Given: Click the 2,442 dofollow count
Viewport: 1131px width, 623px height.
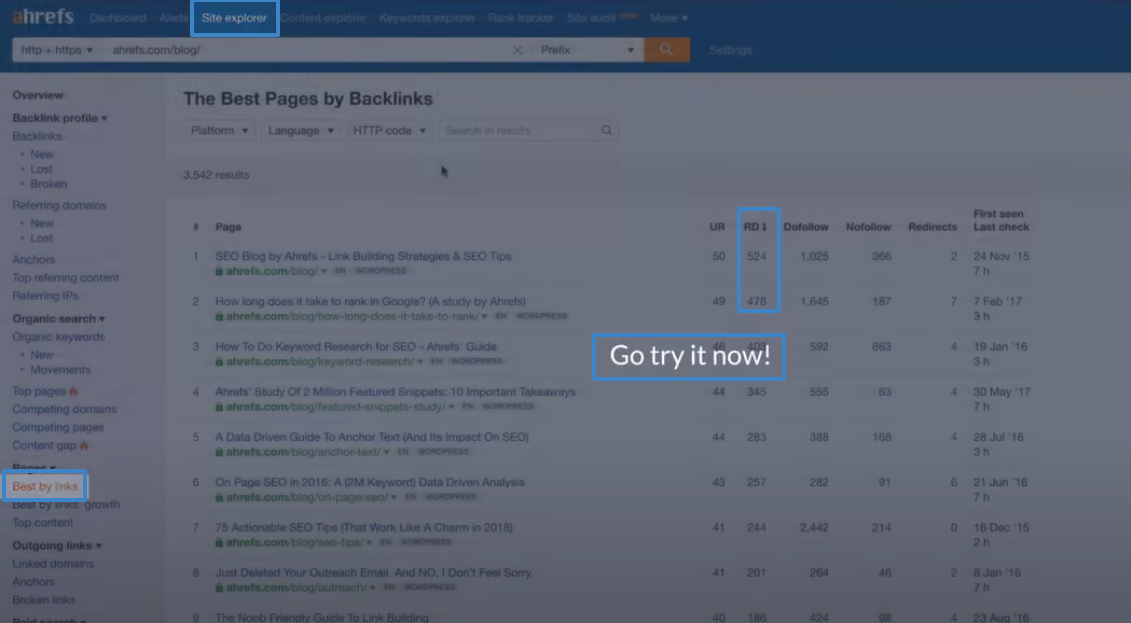Looking at the screenshot, I should pyautogui.click(x=814, y=528).
